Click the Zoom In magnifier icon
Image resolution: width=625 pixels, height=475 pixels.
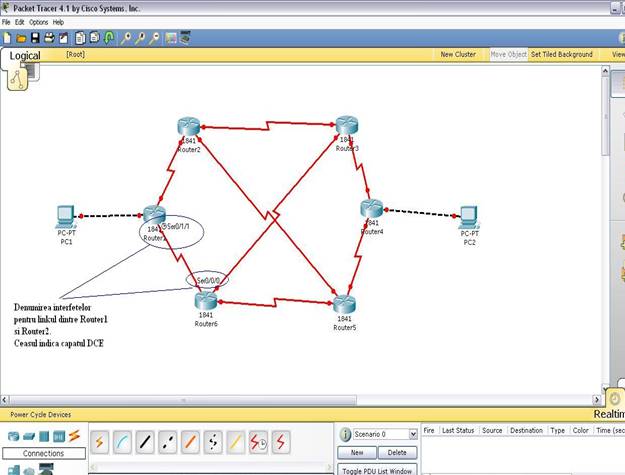(x=126, y=38)
